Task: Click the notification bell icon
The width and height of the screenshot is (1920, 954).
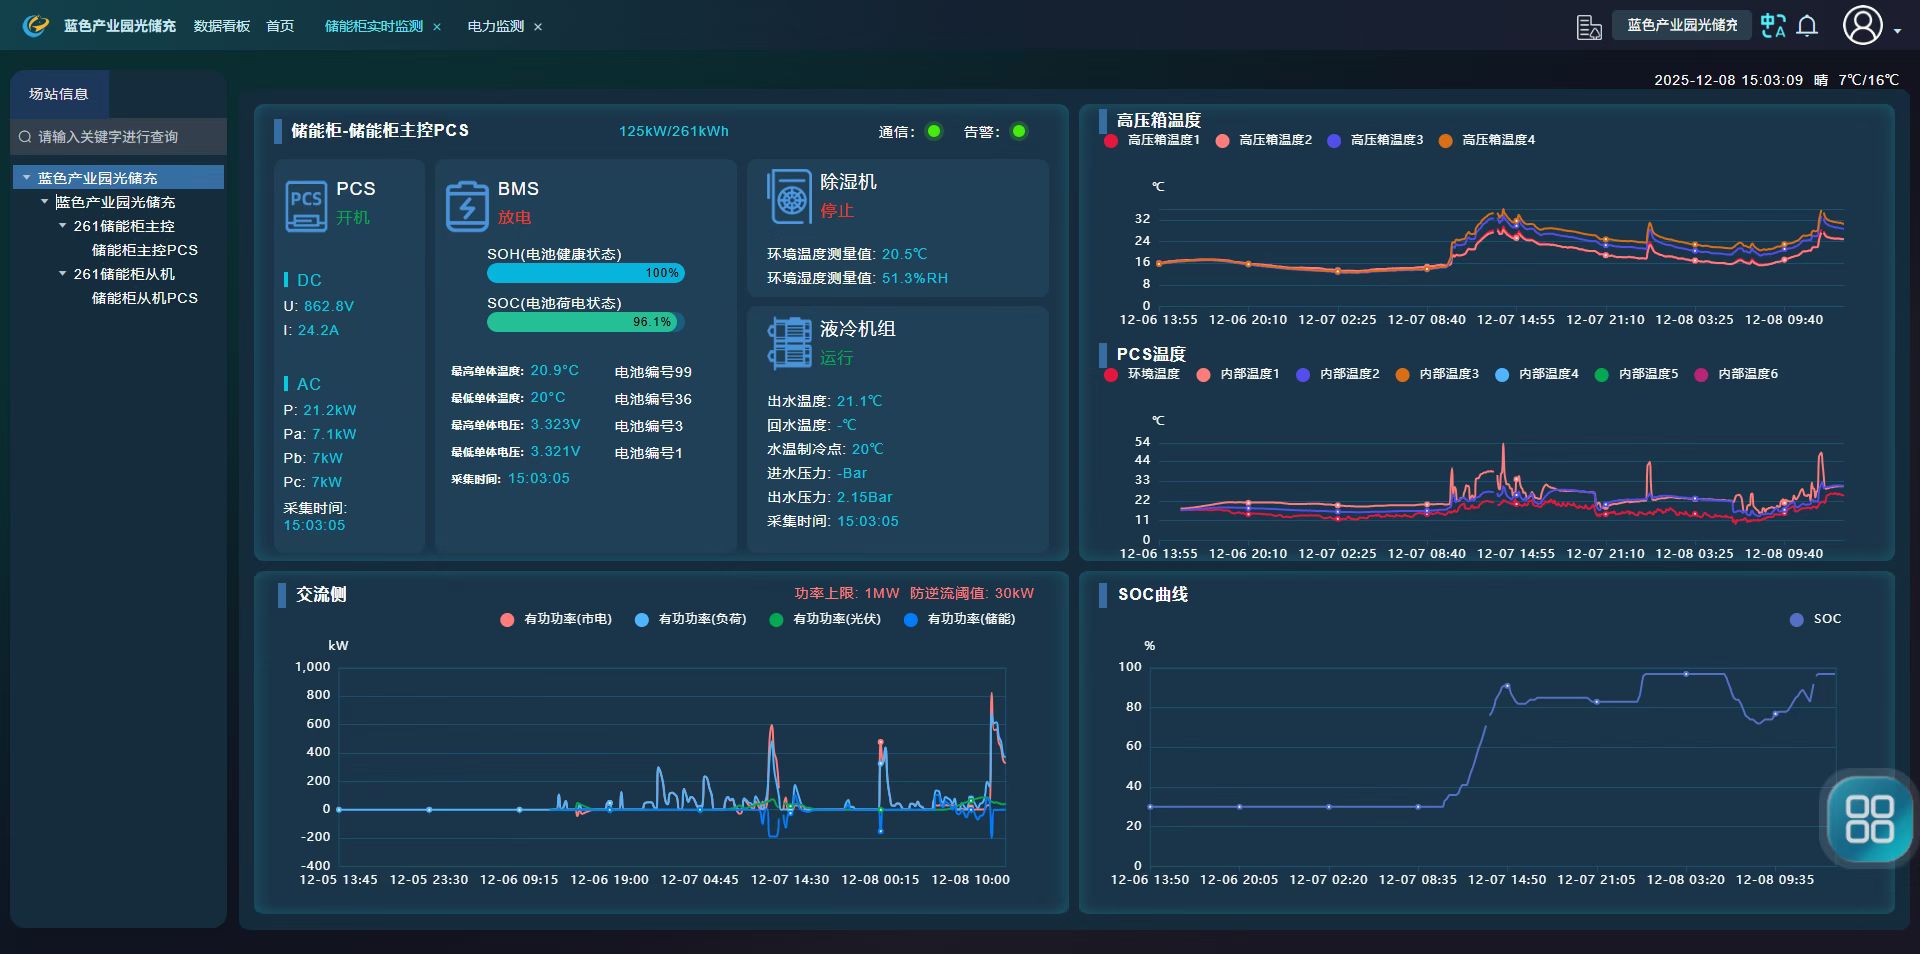Action: [1807, 26]
